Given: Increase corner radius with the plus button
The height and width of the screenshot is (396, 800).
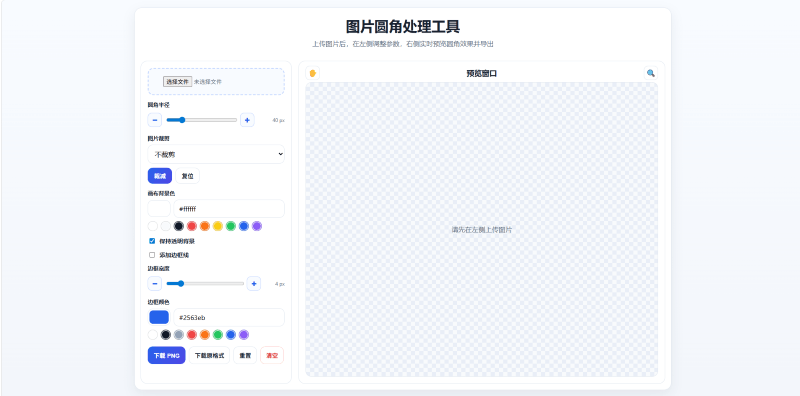Looking at the screenshot, I should (247, 120).
